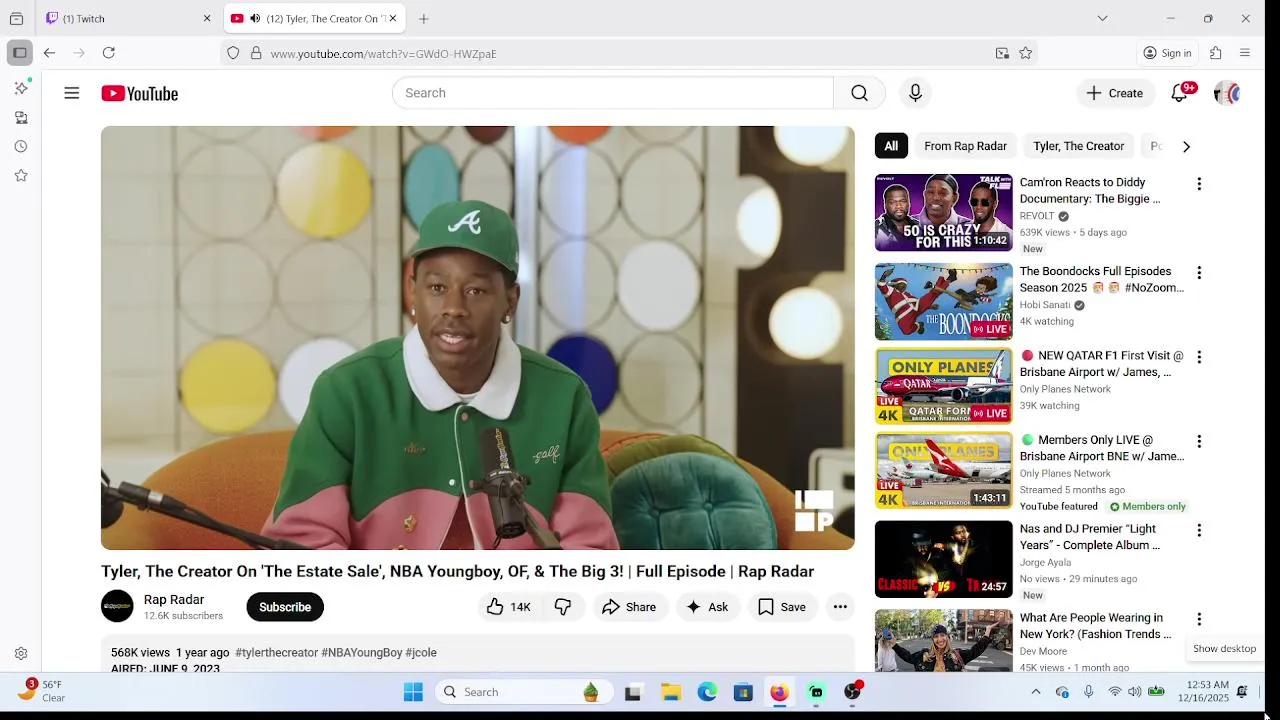
Task: Open the Windows Start menu
Action: (x=413, y=692)
